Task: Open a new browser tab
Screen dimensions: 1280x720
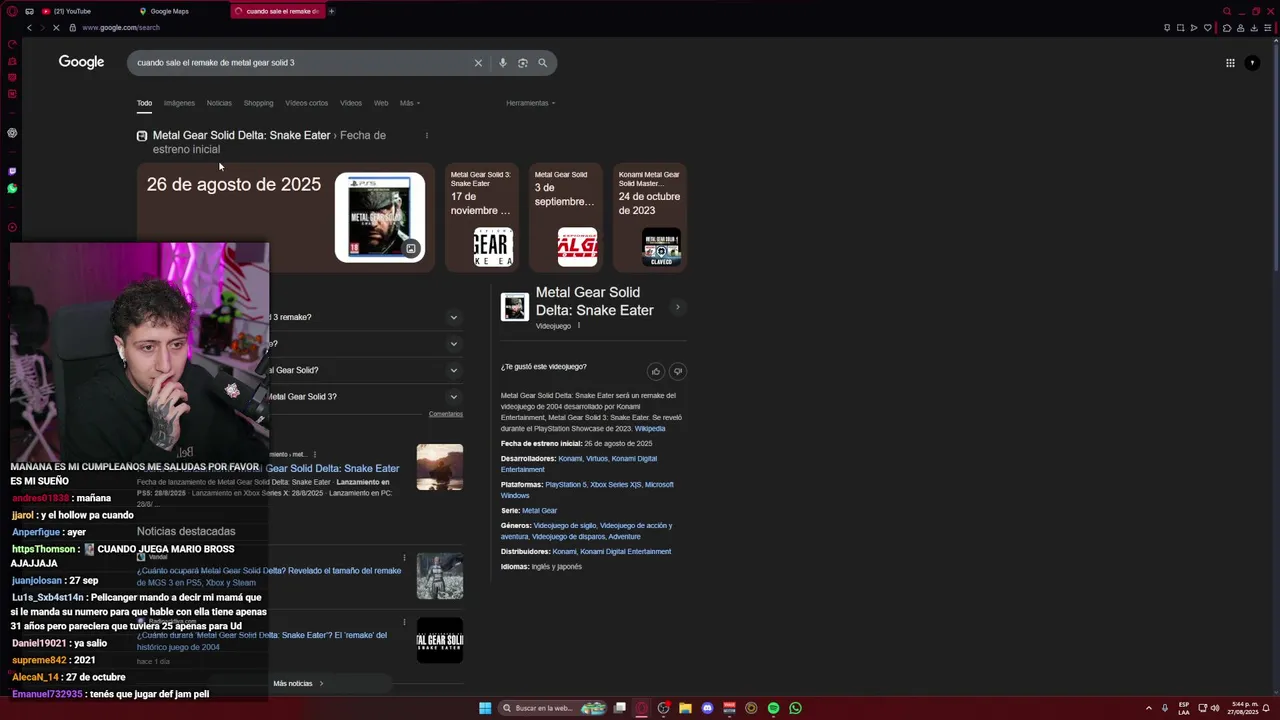Action: 331,11
